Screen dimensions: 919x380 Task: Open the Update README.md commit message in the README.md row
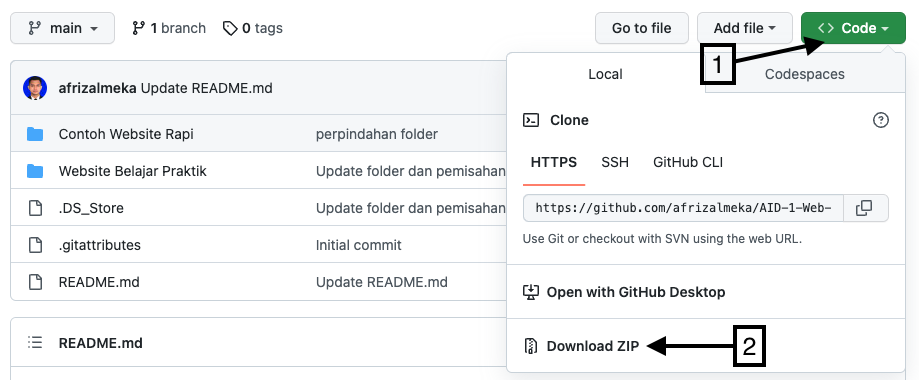382,282
